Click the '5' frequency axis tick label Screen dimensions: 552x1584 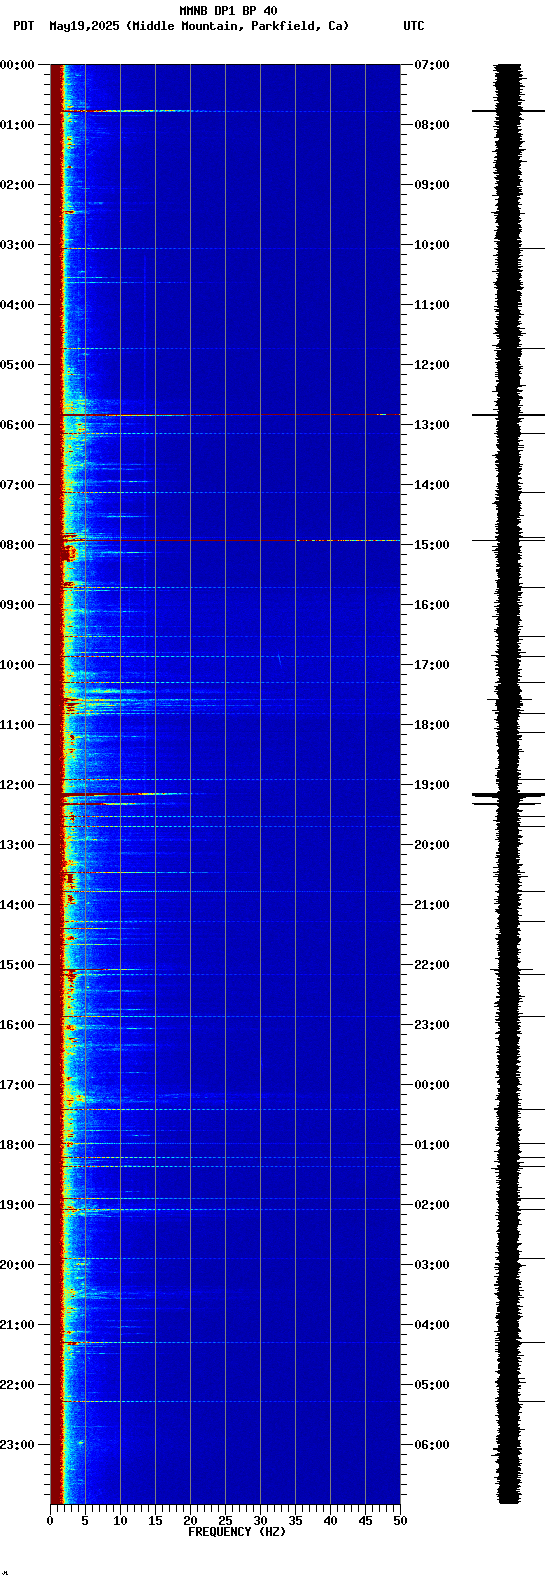[x=85, y=1521]
